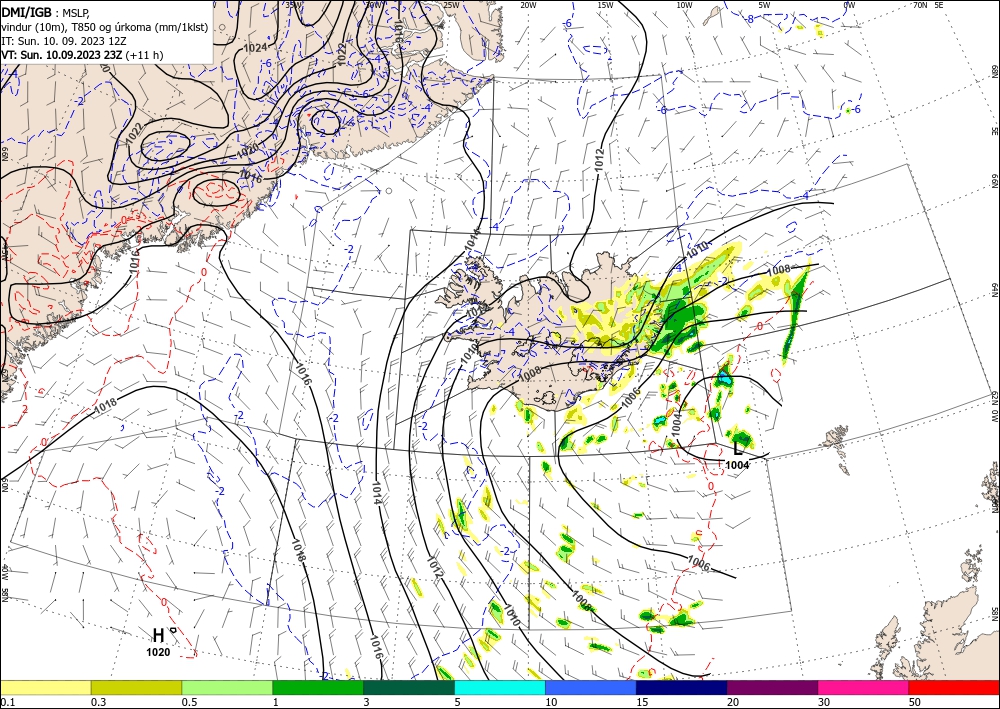Select the red 50 mm legend swatch
Viewport: 1000px width, 709px height.
point(954,687)
